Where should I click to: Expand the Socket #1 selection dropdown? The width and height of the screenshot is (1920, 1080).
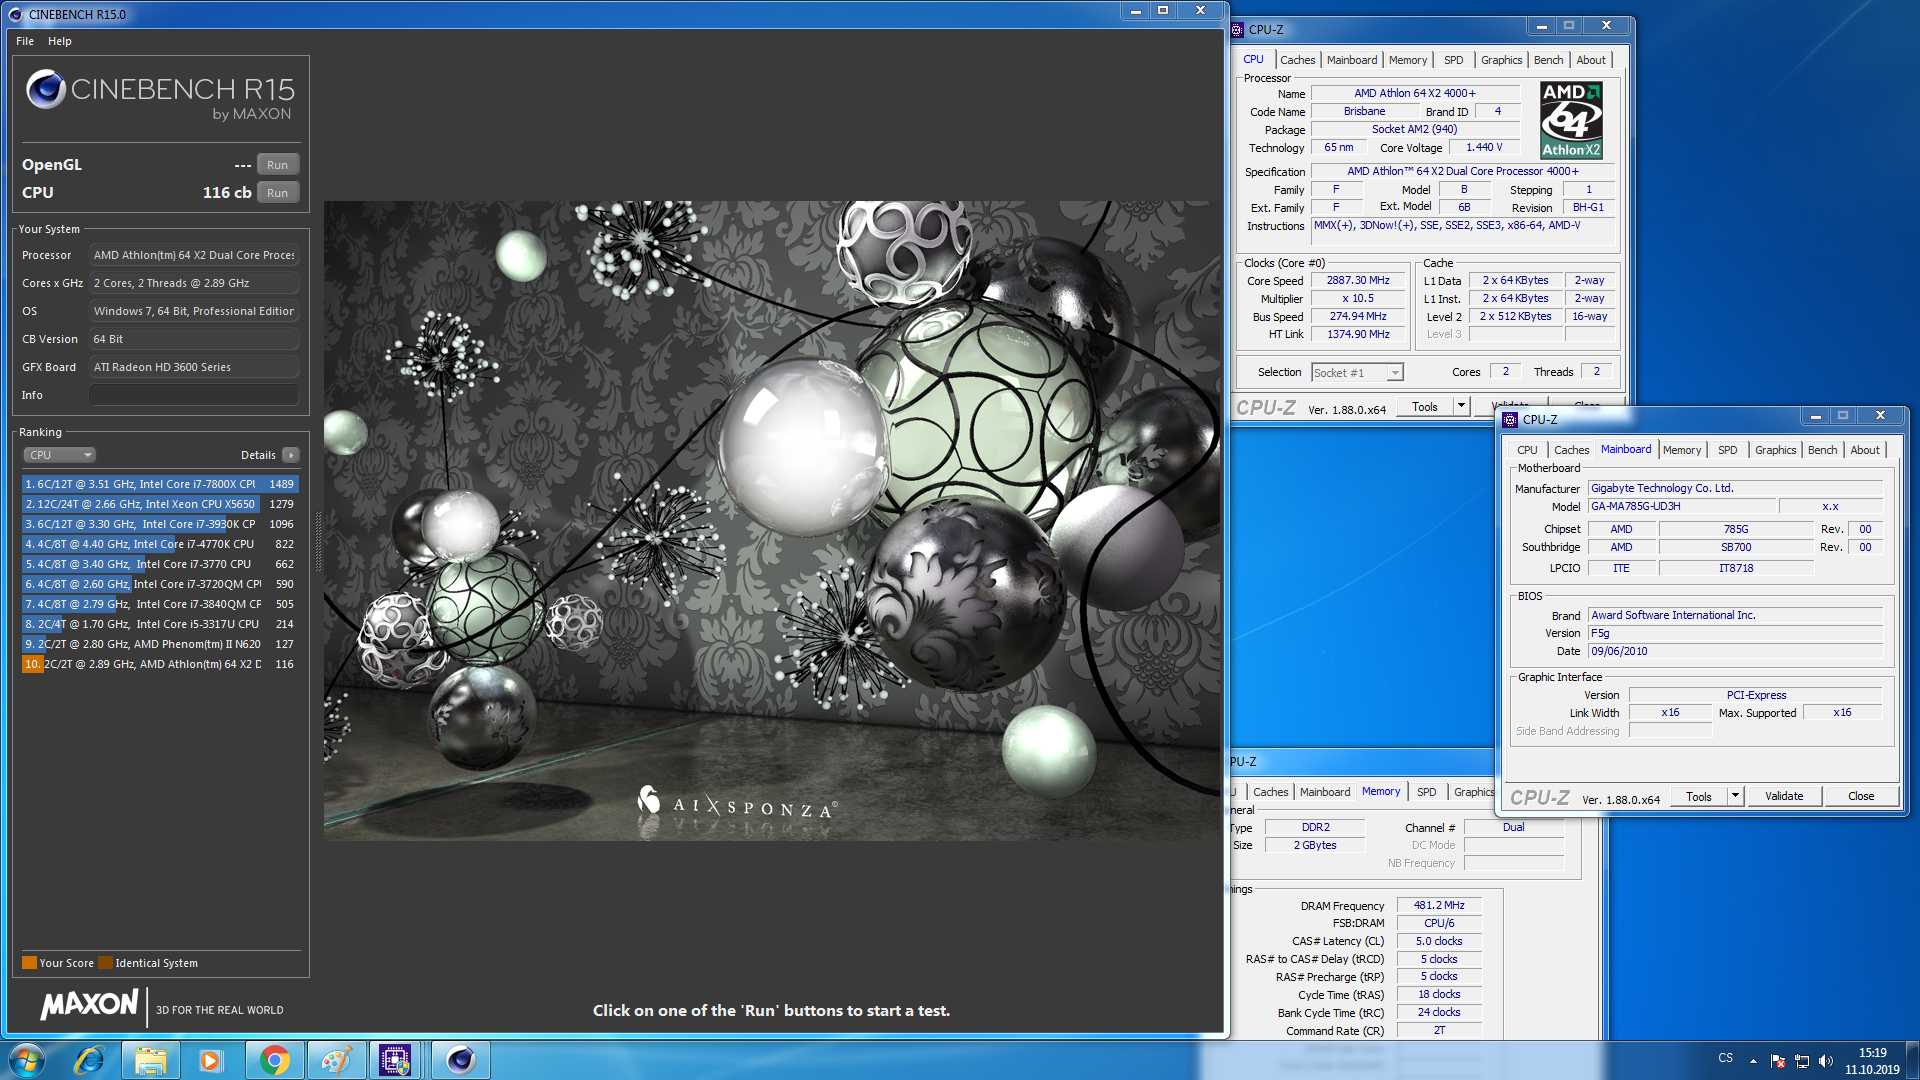tap(1357, 373)
